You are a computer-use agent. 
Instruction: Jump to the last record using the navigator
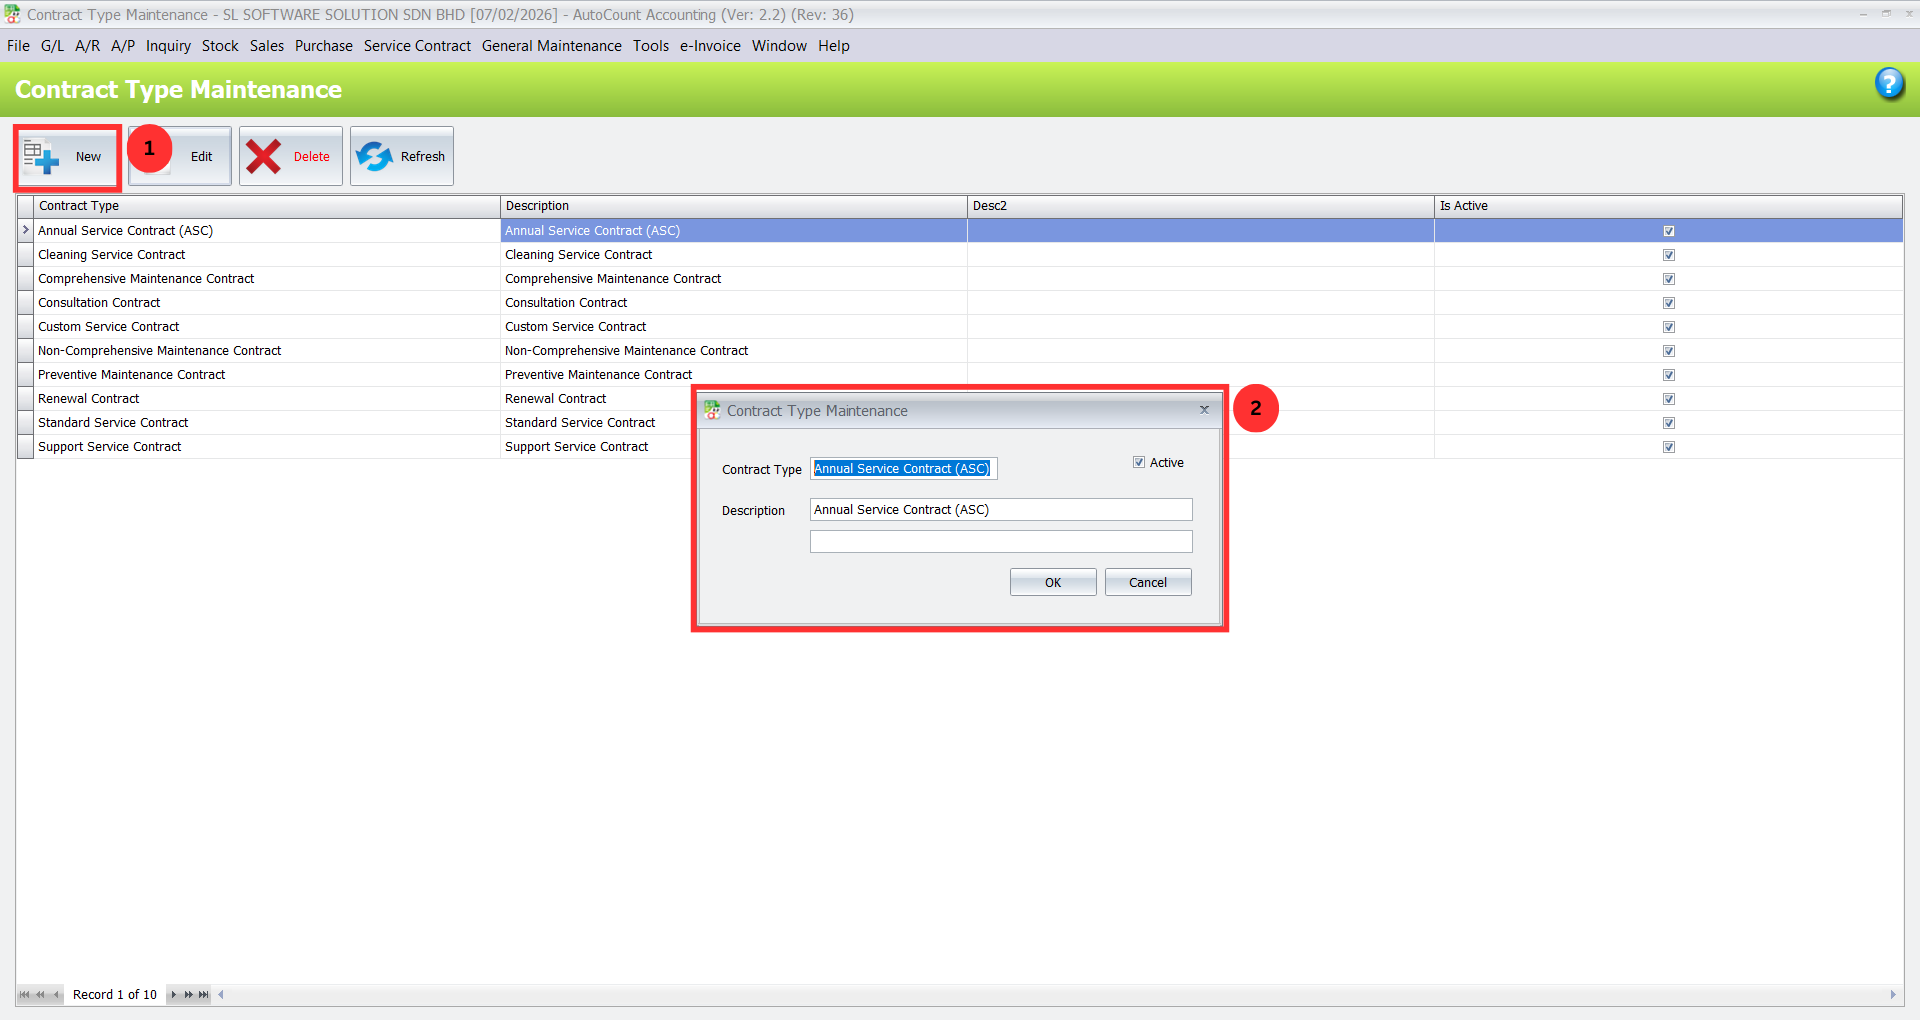point(202,994)
